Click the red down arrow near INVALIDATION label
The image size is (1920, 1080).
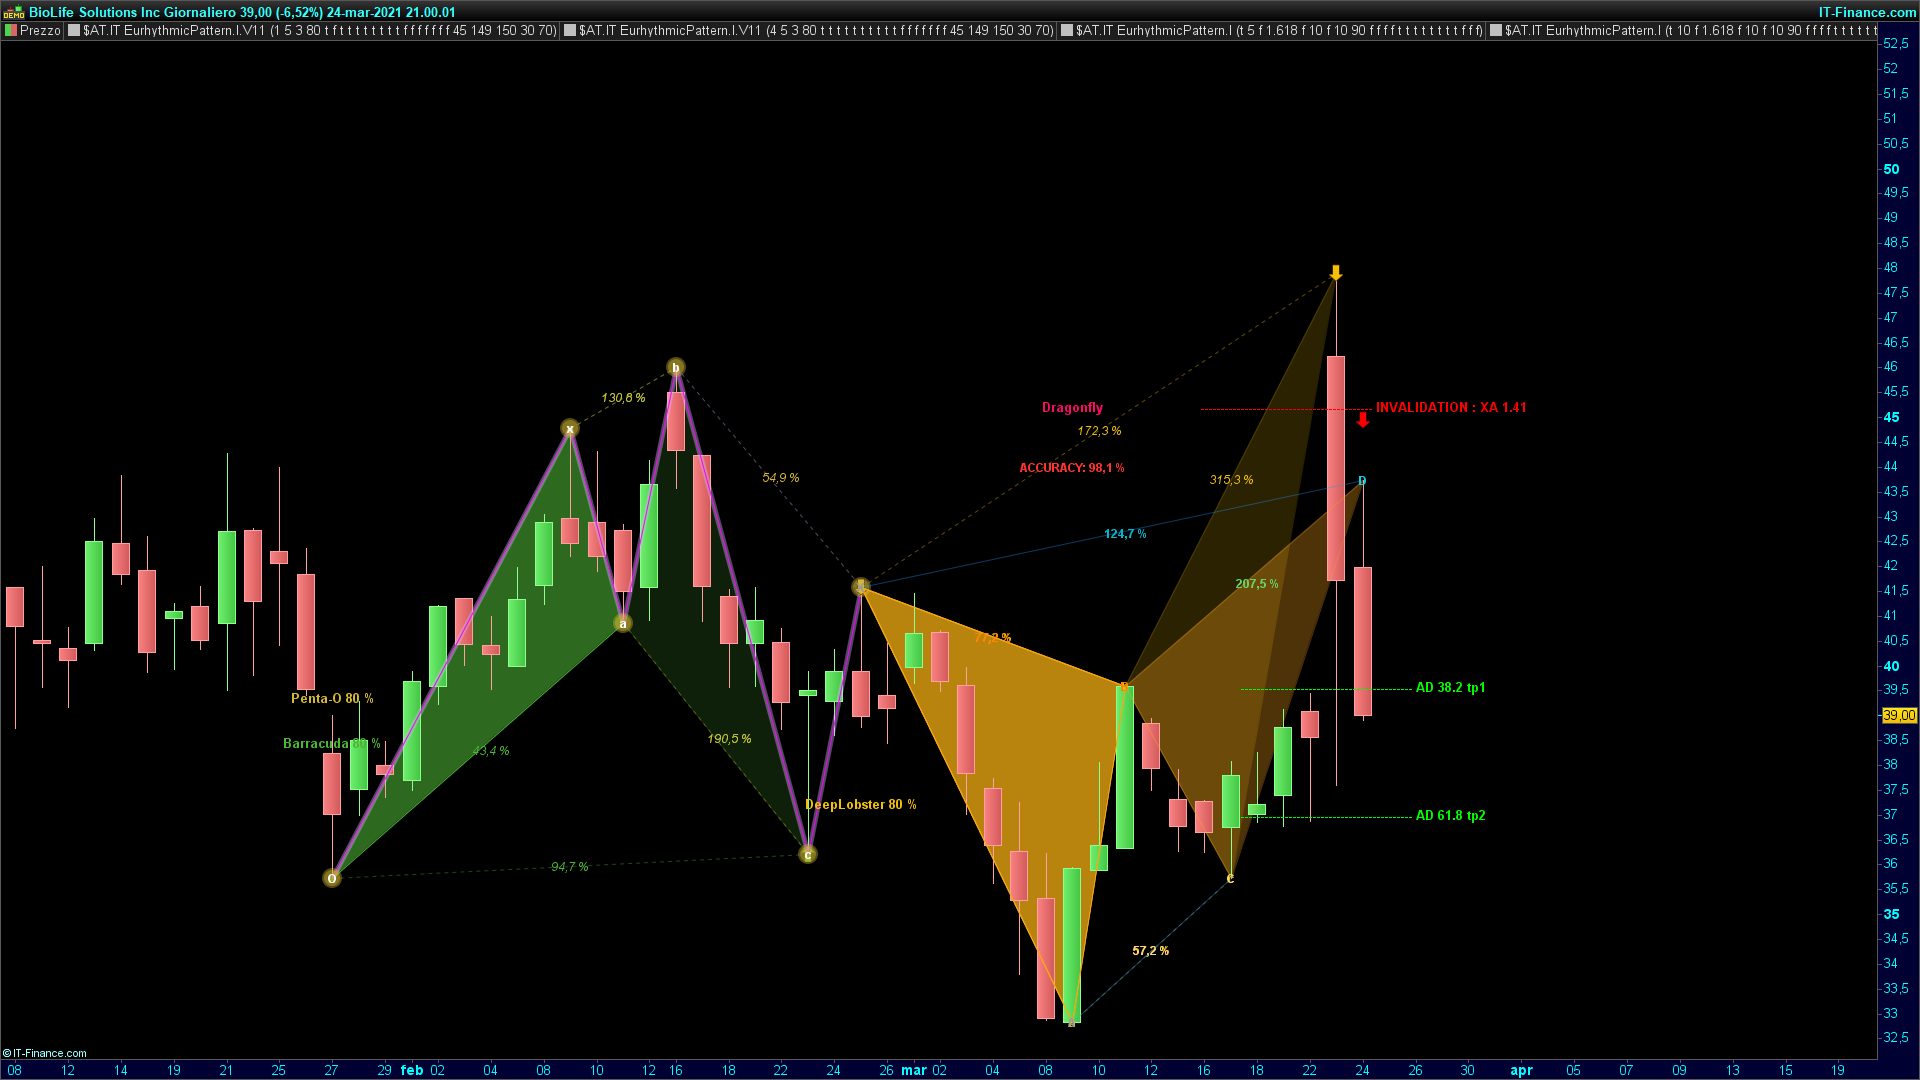[1363, 420]
